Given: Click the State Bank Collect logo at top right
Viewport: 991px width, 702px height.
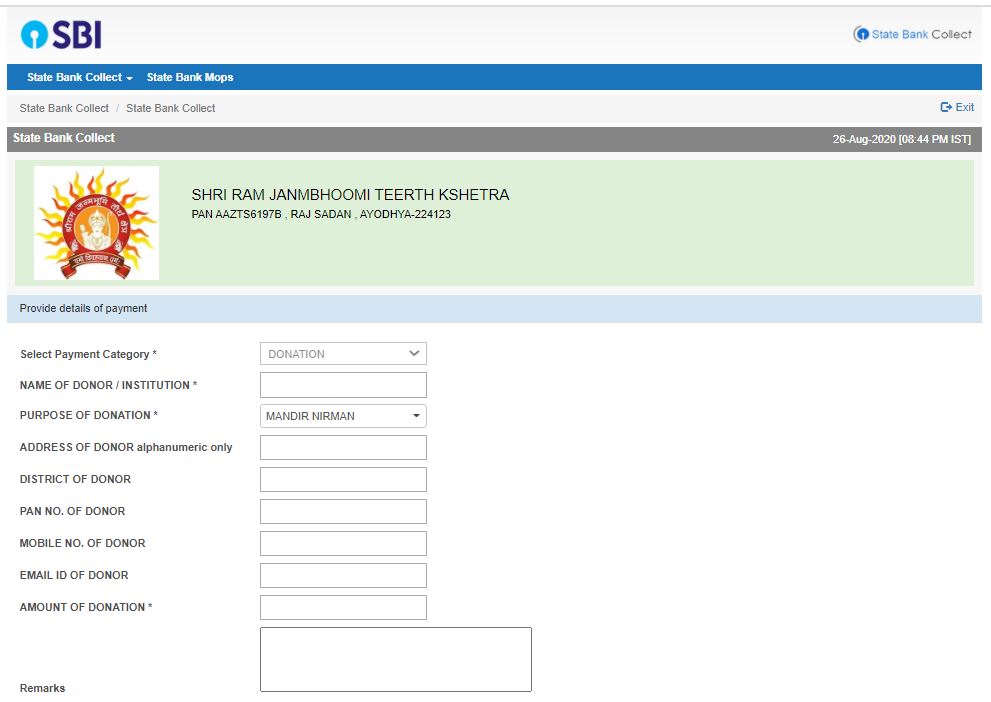Looking at the screenshot, I should pyautogui.click(x=912, y=34).
